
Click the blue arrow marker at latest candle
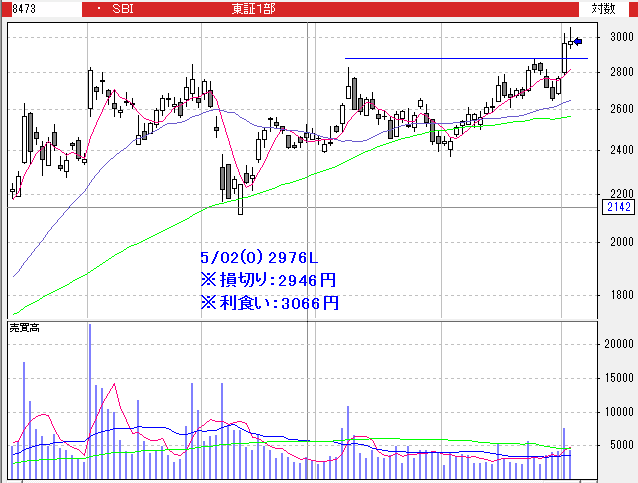pos(578,42)
